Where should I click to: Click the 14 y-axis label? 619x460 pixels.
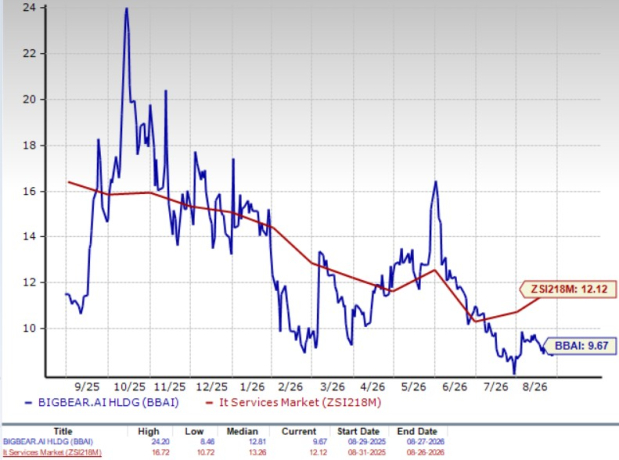click(29, 236)
